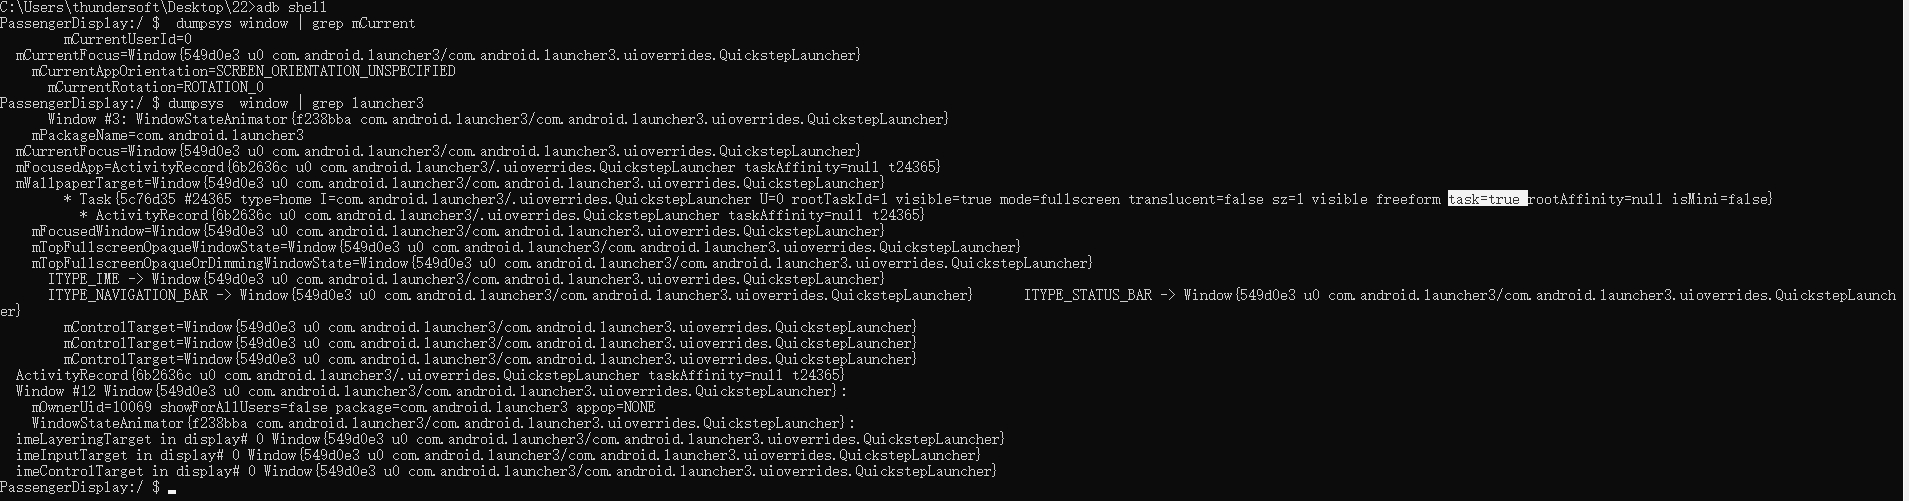Click the mOwnerUid=10069 line

tap(344, 407)
